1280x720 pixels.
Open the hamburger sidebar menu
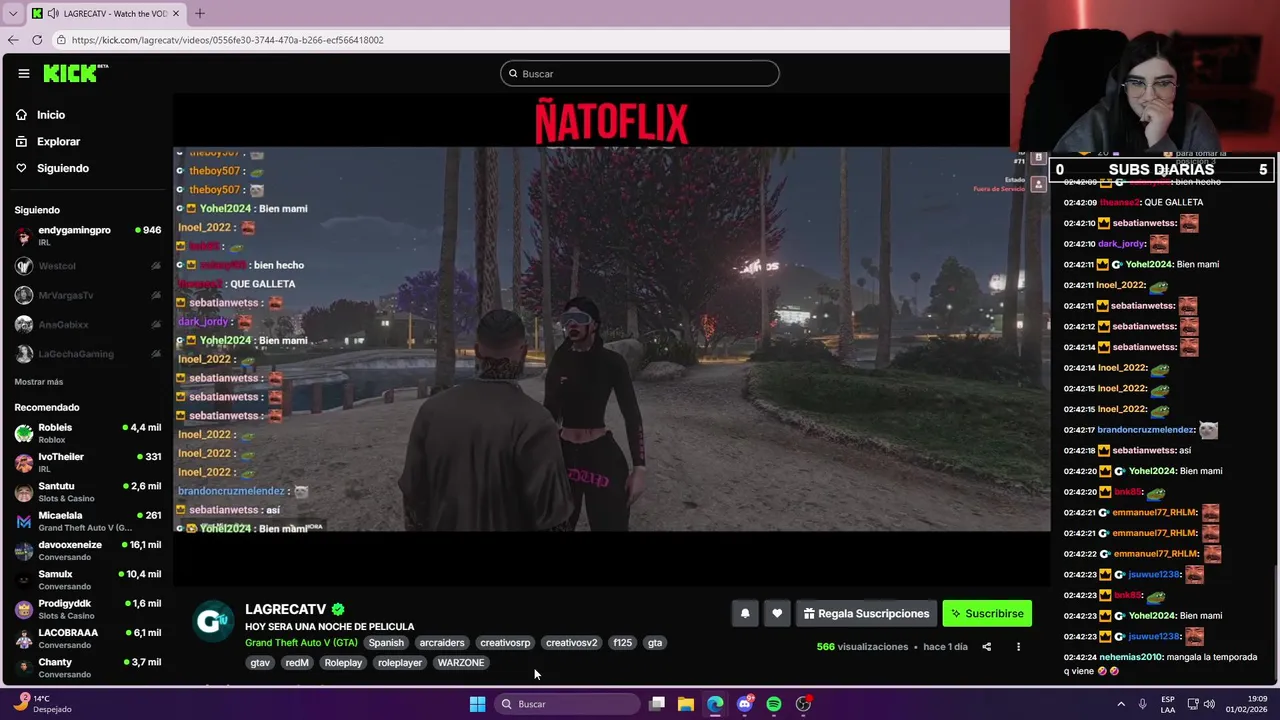23,73
